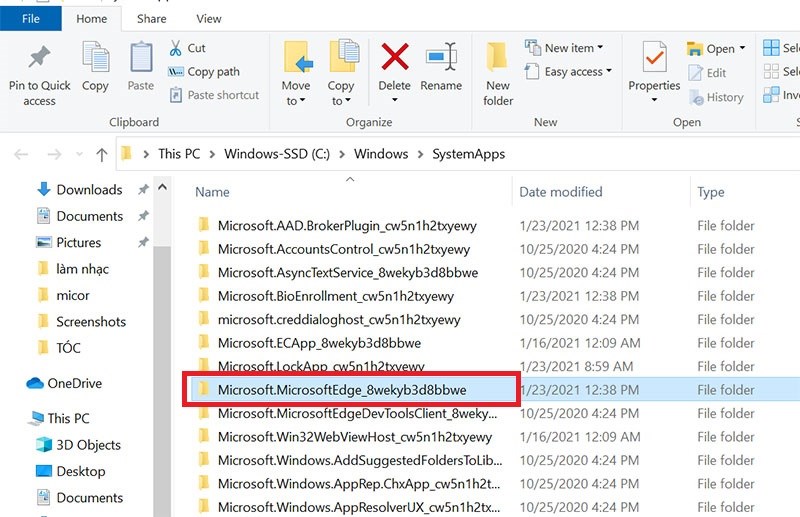This screenshot has width=800, height=517.
Task: Expand the Properties dropdown arrow
Action: click(x=655, y=100)
